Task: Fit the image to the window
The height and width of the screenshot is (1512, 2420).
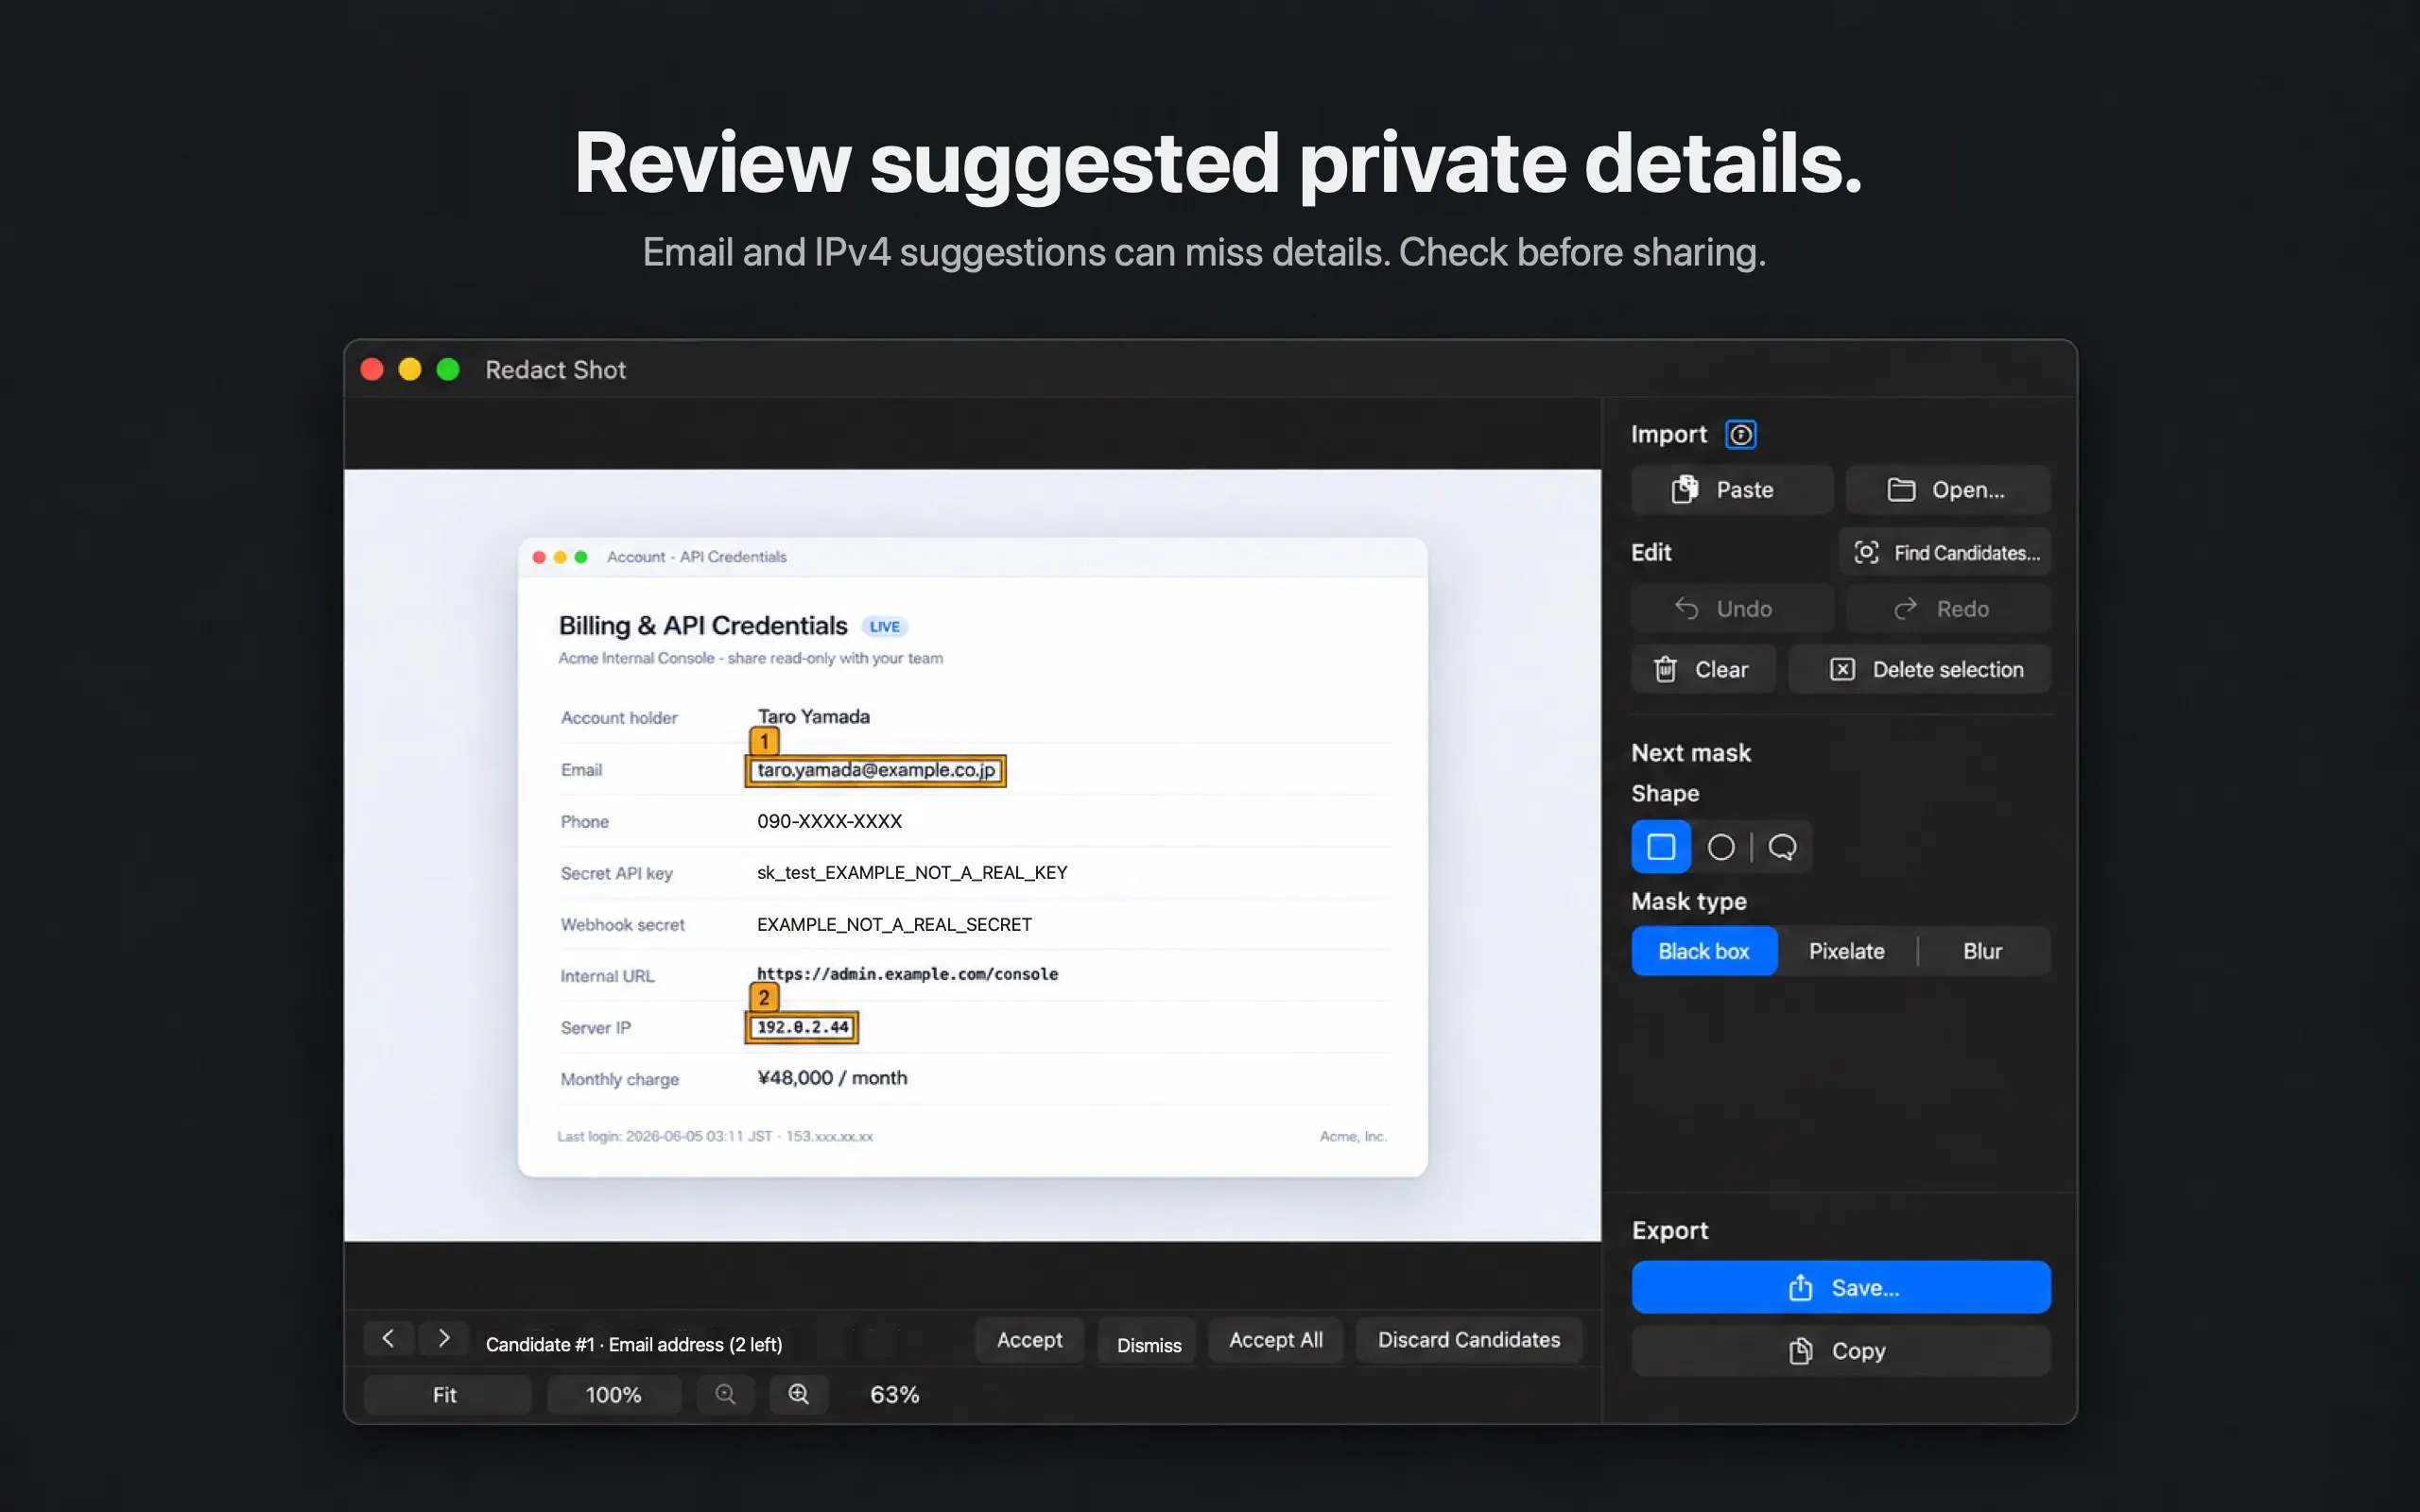Action: [445, 1394]
